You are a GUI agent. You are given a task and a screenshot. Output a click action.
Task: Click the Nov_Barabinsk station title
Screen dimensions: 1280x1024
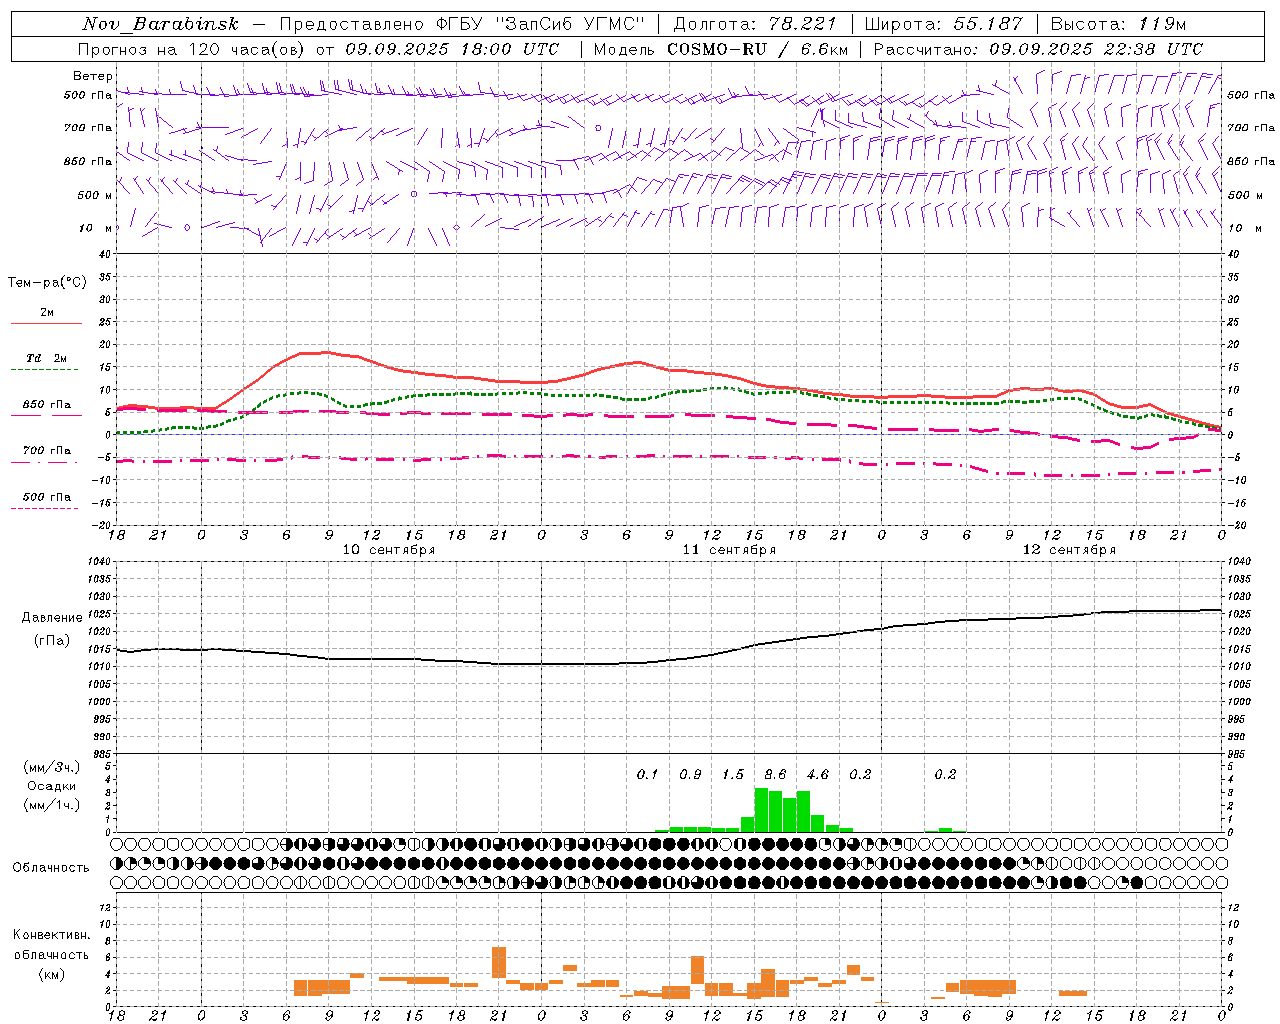pos(161,24)
